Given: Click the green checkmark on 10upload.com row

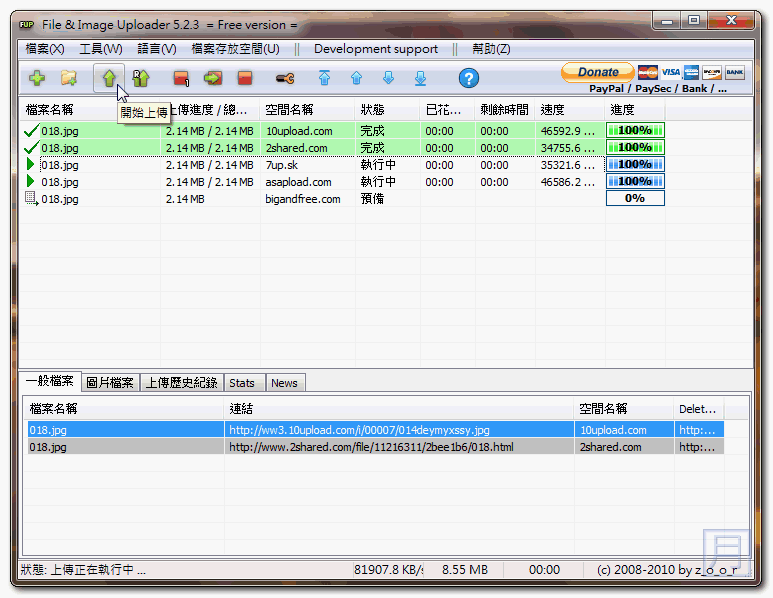Looking at the screenshot, I should pos(31,131).
